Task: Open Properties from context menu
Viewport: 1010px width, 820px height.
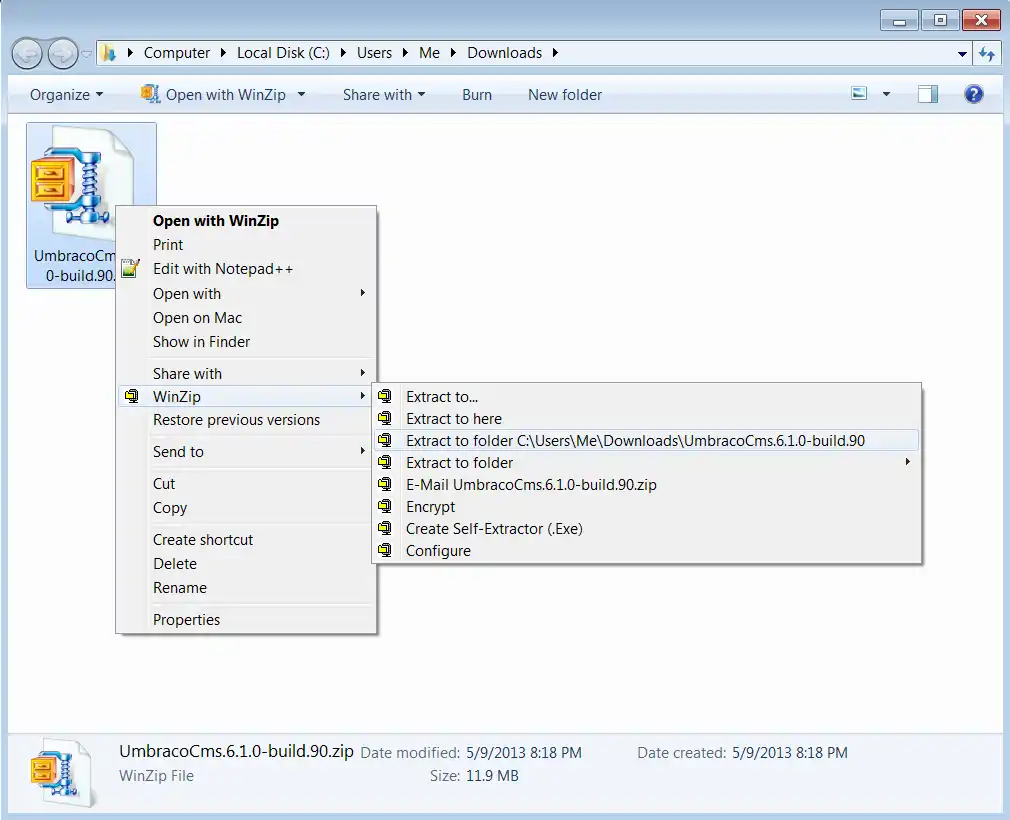Action: click(x=246, y=619)
